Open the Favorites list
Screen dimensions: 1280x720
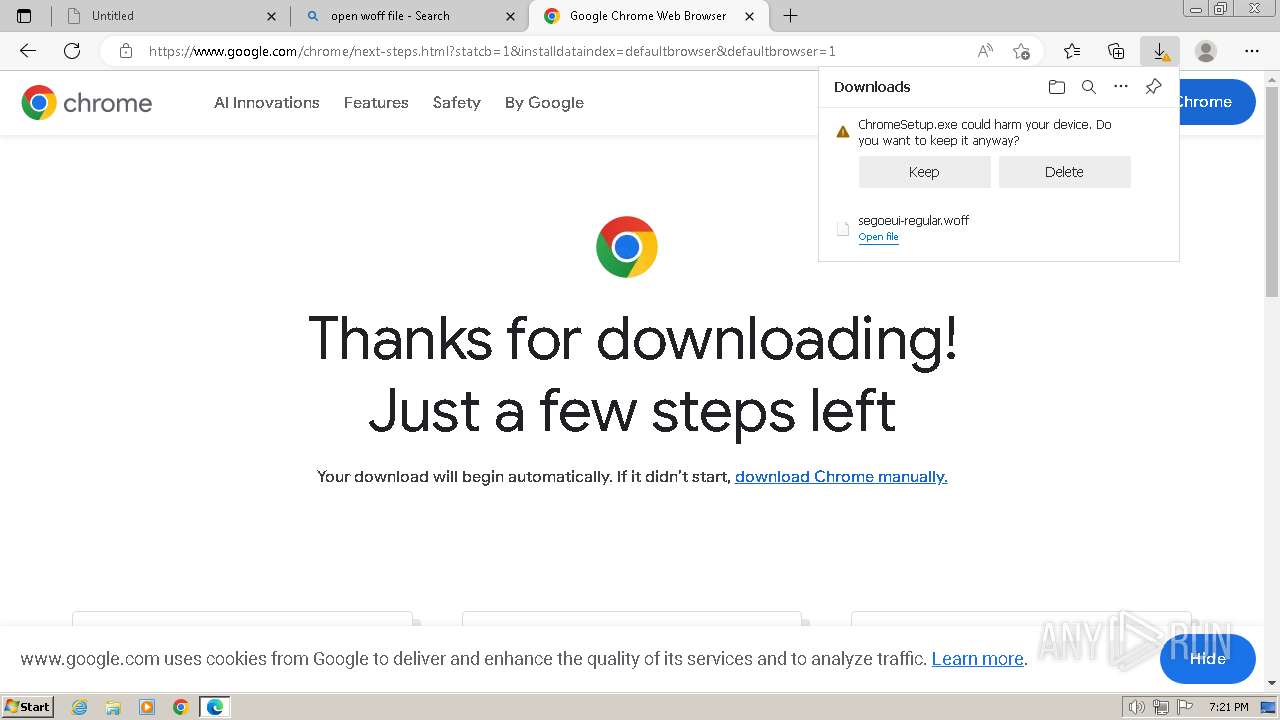click(x=1072, y=51)
